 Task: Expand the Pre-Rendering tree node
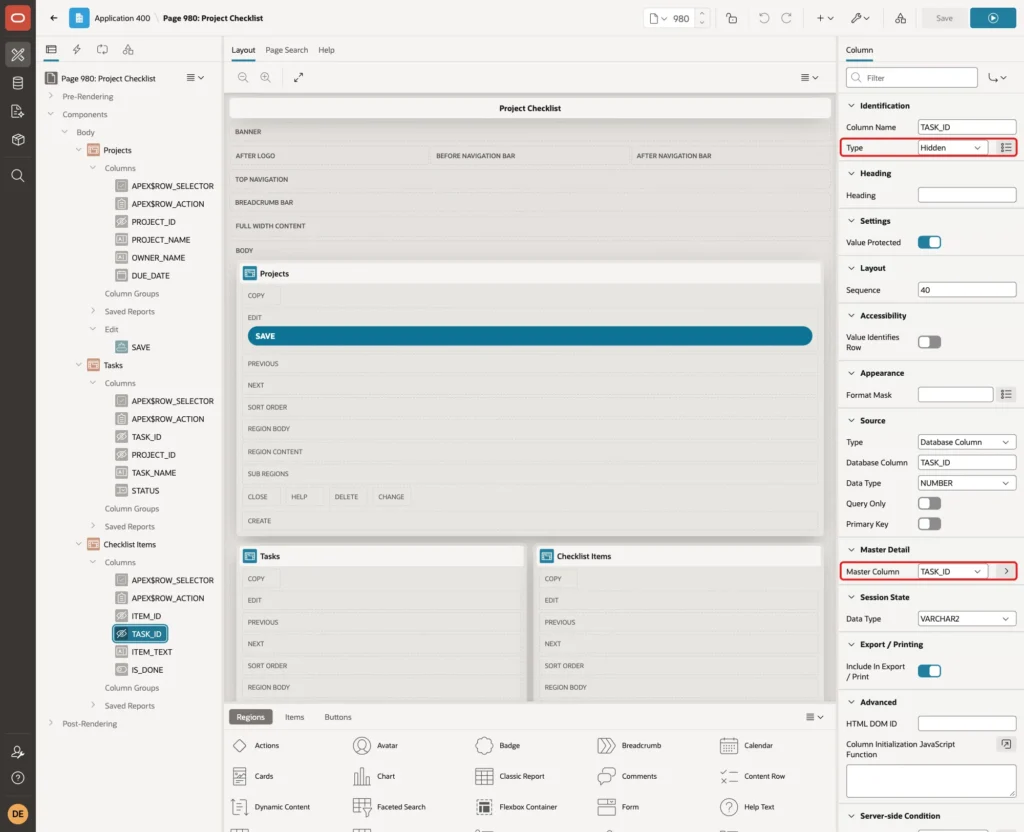(51, 96)
